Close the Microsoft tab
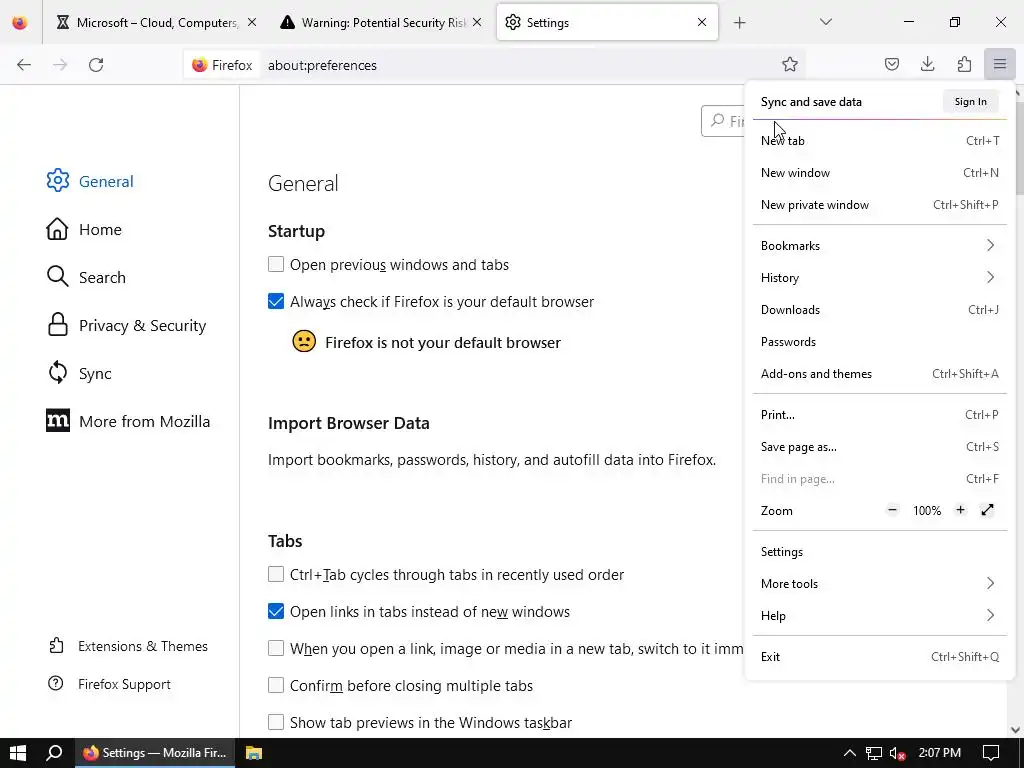The width and height of the screenshot is (1024, 768). click(252, 22)
